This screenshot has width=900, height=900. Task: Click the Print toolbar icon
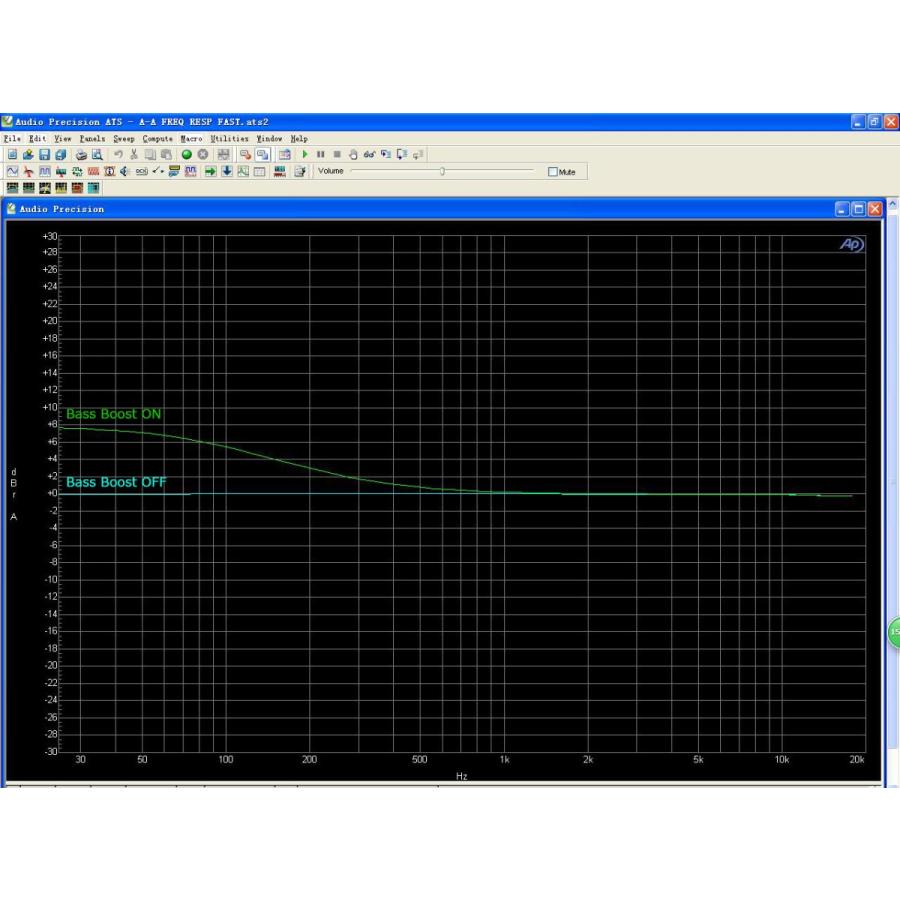click(81, 154)
